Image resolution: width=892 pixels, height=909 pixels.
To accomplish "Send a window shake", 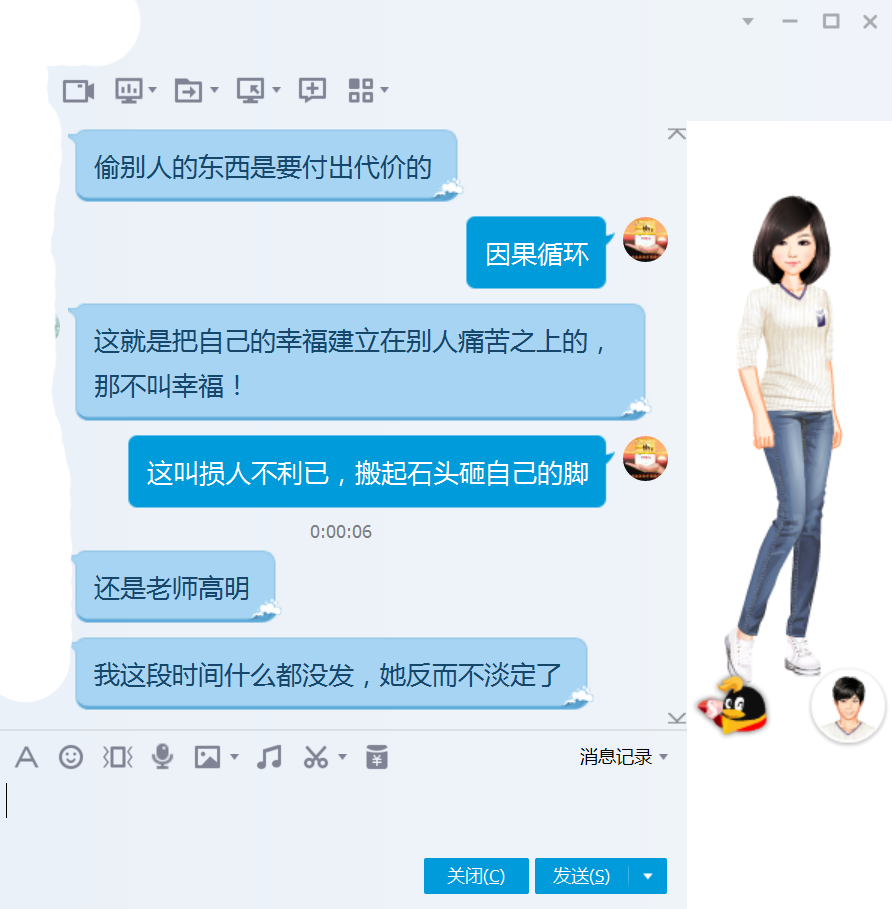I will pyautogui.click(x=117, y=758).
